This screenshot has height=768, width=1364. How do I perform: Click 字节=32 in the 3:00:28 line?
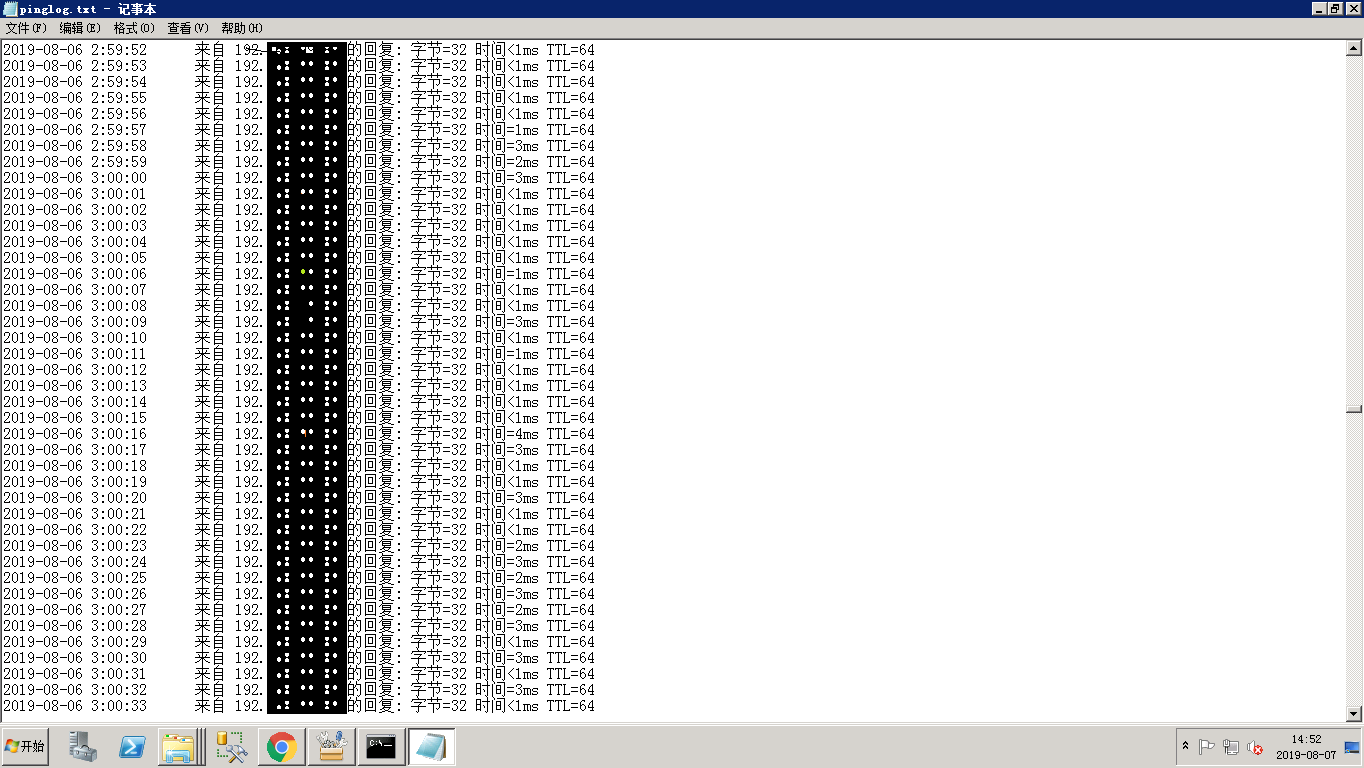tap(439, 626)
